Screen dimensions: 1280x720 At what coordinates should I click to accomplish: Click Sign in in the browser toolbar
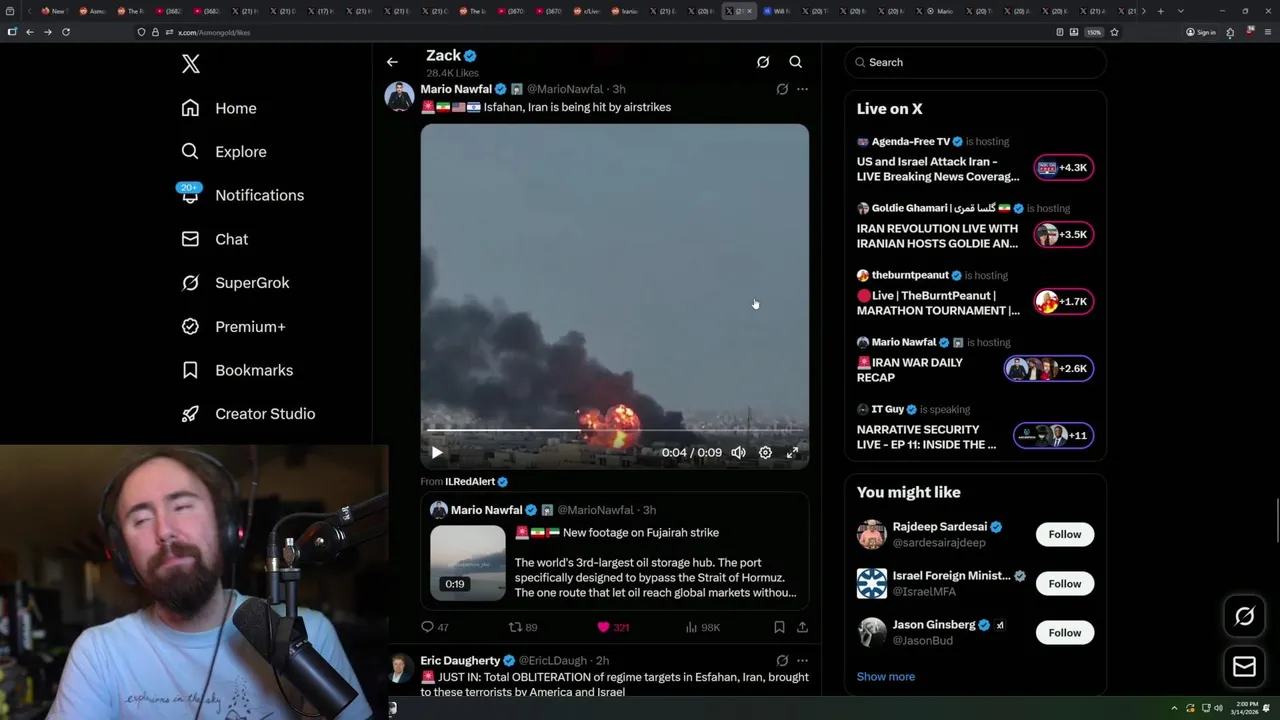(x=1201, y=32)
